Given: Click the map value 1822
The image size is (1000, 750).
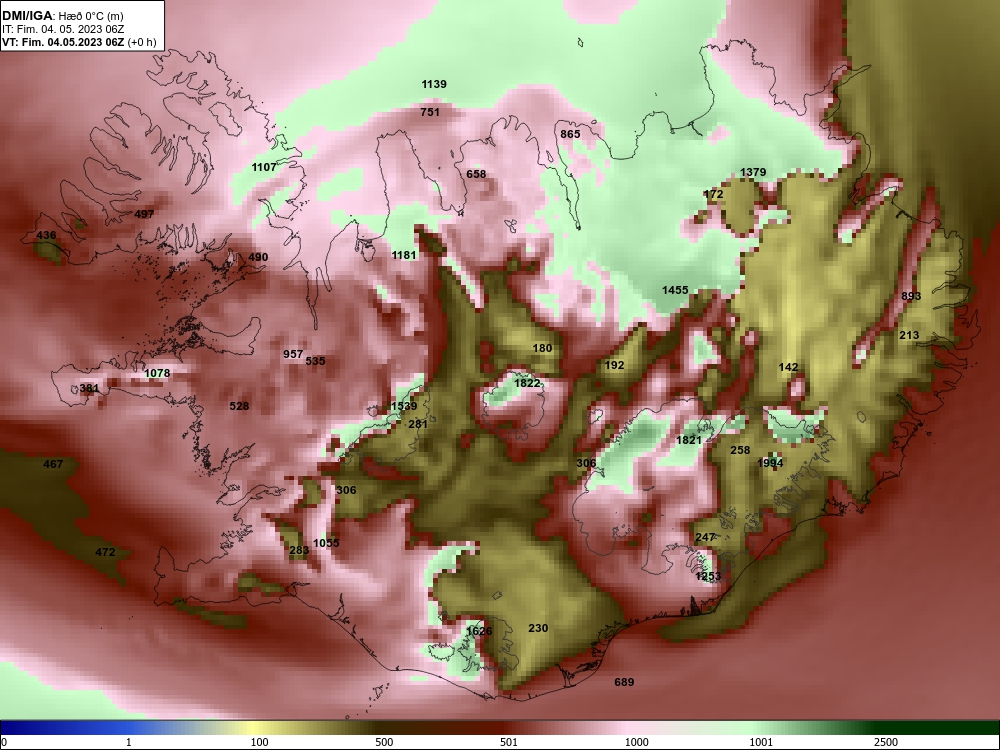Looking at the screenshot, I should click(x=527, y=383).
